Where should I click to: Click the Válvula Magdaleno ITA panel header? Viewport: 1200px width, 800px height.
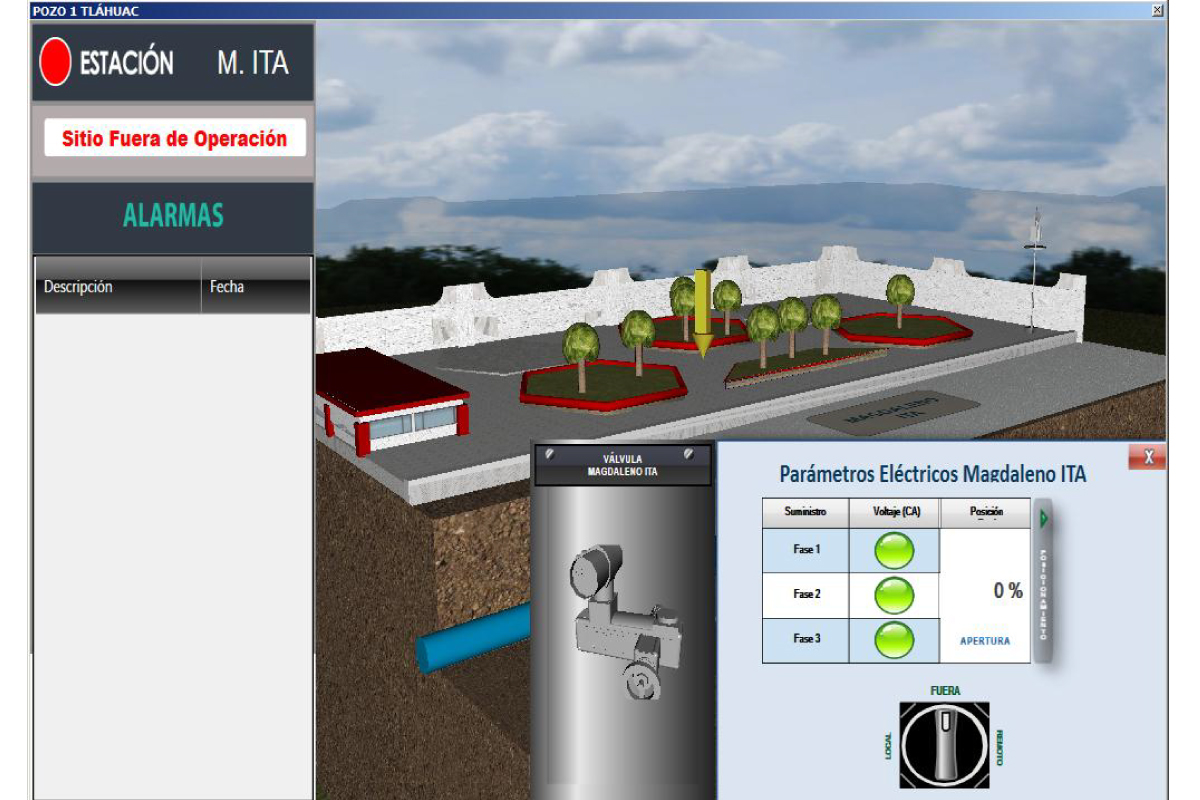pyautogui.click(x=622, y=465)
